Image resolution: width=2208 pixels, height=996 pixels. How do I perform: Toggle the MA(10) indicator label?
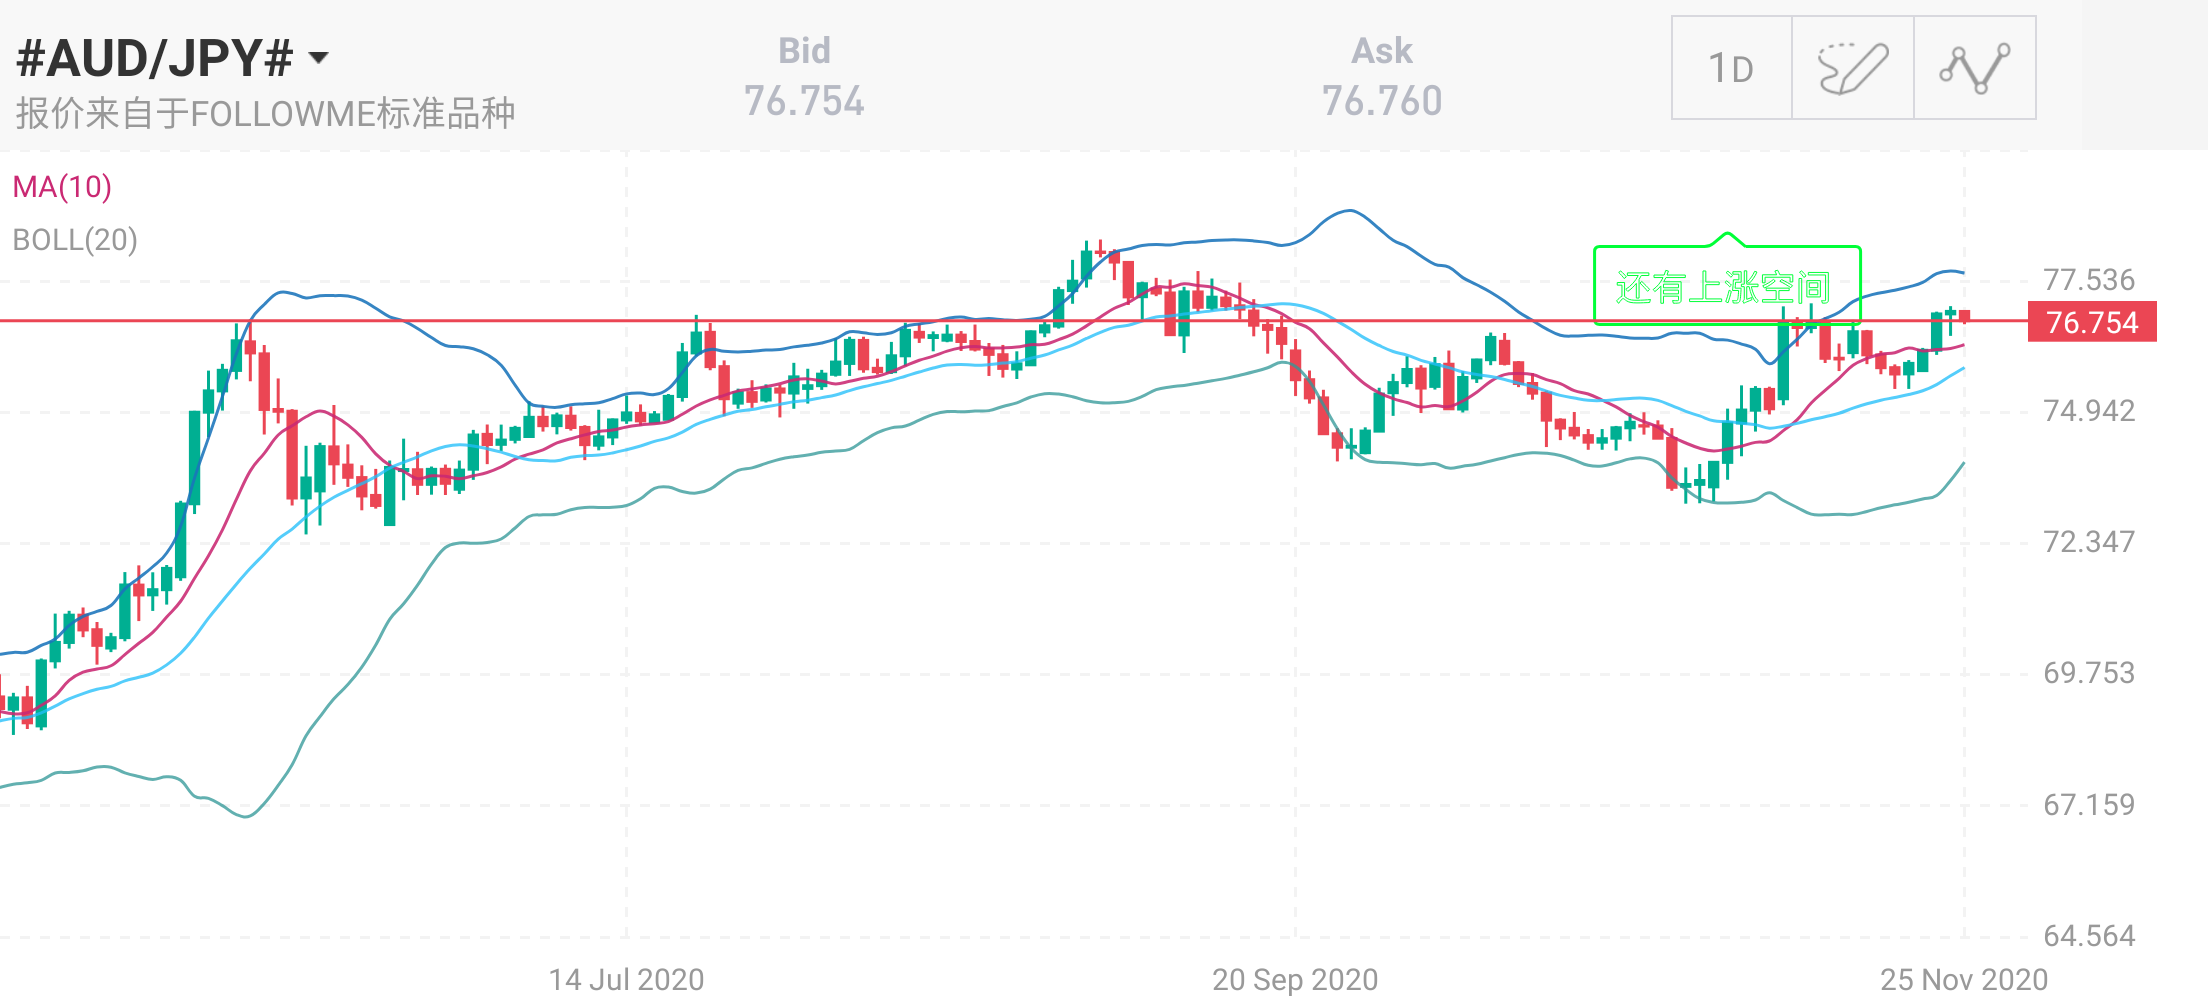click(x=62, y=187)
